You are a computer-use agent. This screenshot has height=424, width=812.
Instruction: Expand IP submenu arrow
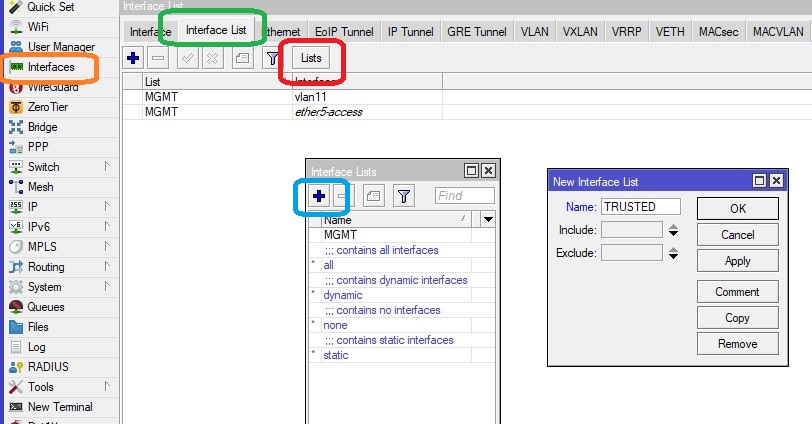[107, 206]
